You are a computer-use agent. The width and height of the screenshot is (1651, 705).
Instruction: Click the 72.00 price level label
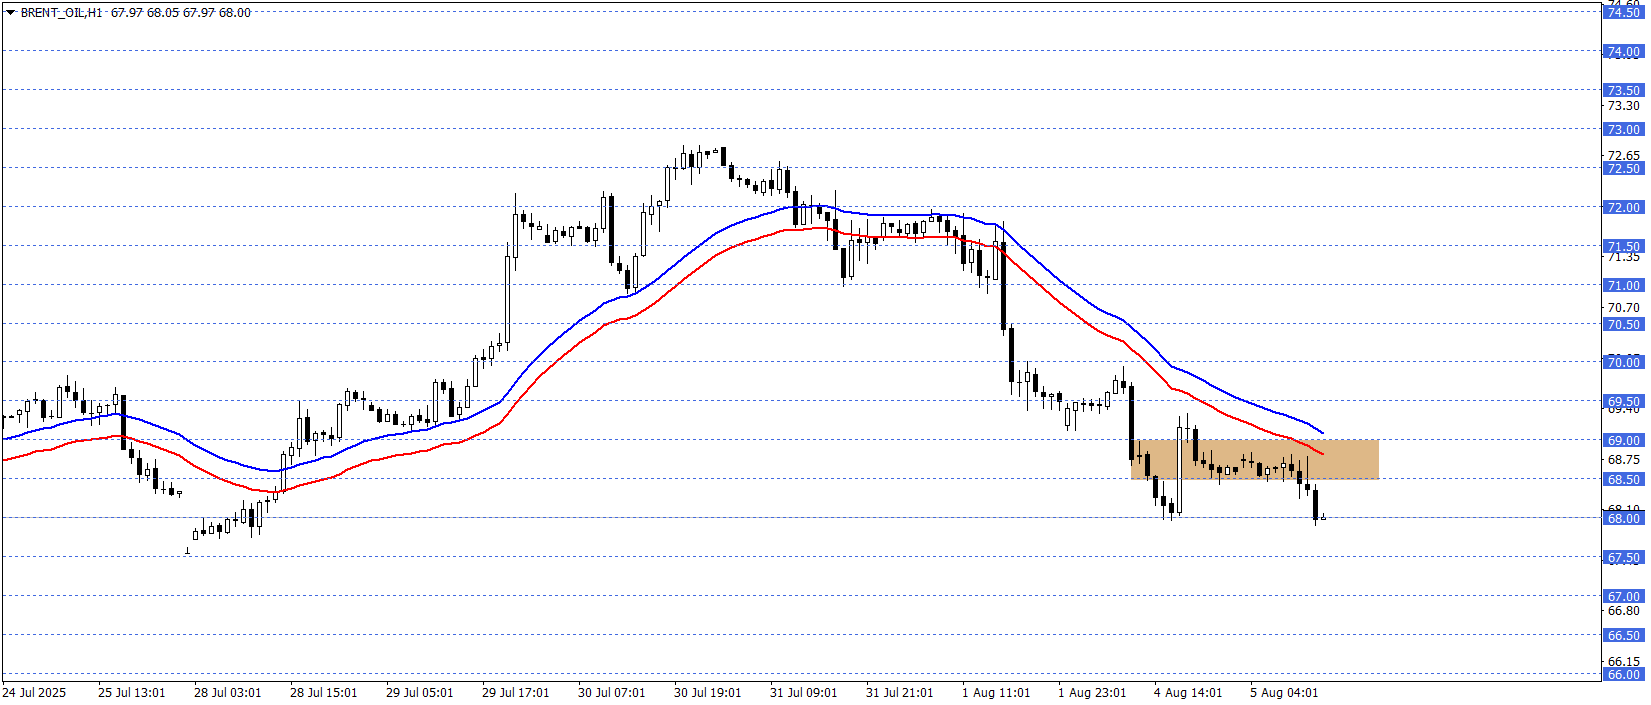[x=1623, y=207]
